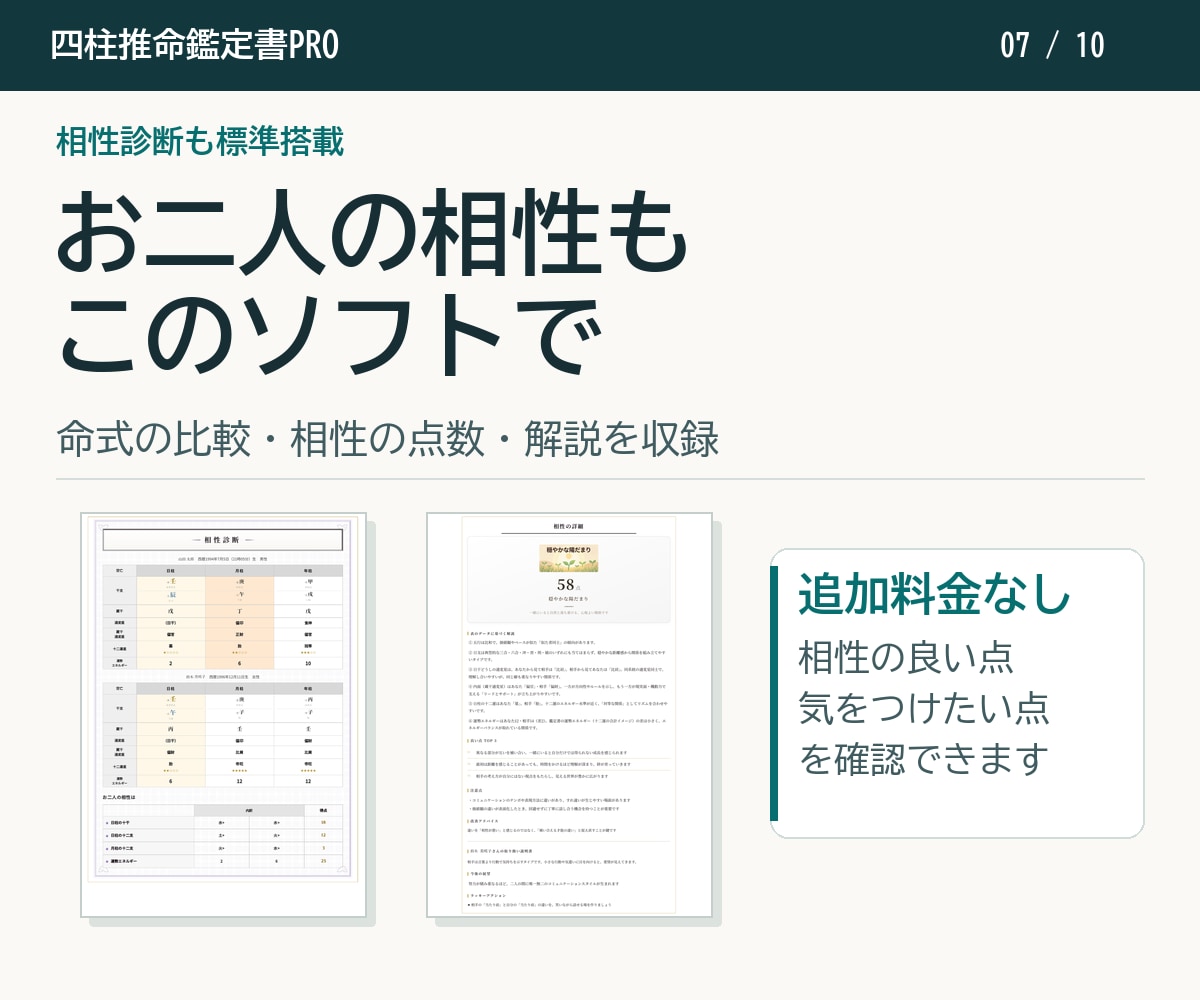Click the 相性診断 title box in left thumbnail
Viewport: 1200px width, 1000px height.
(x=223, y=540)
